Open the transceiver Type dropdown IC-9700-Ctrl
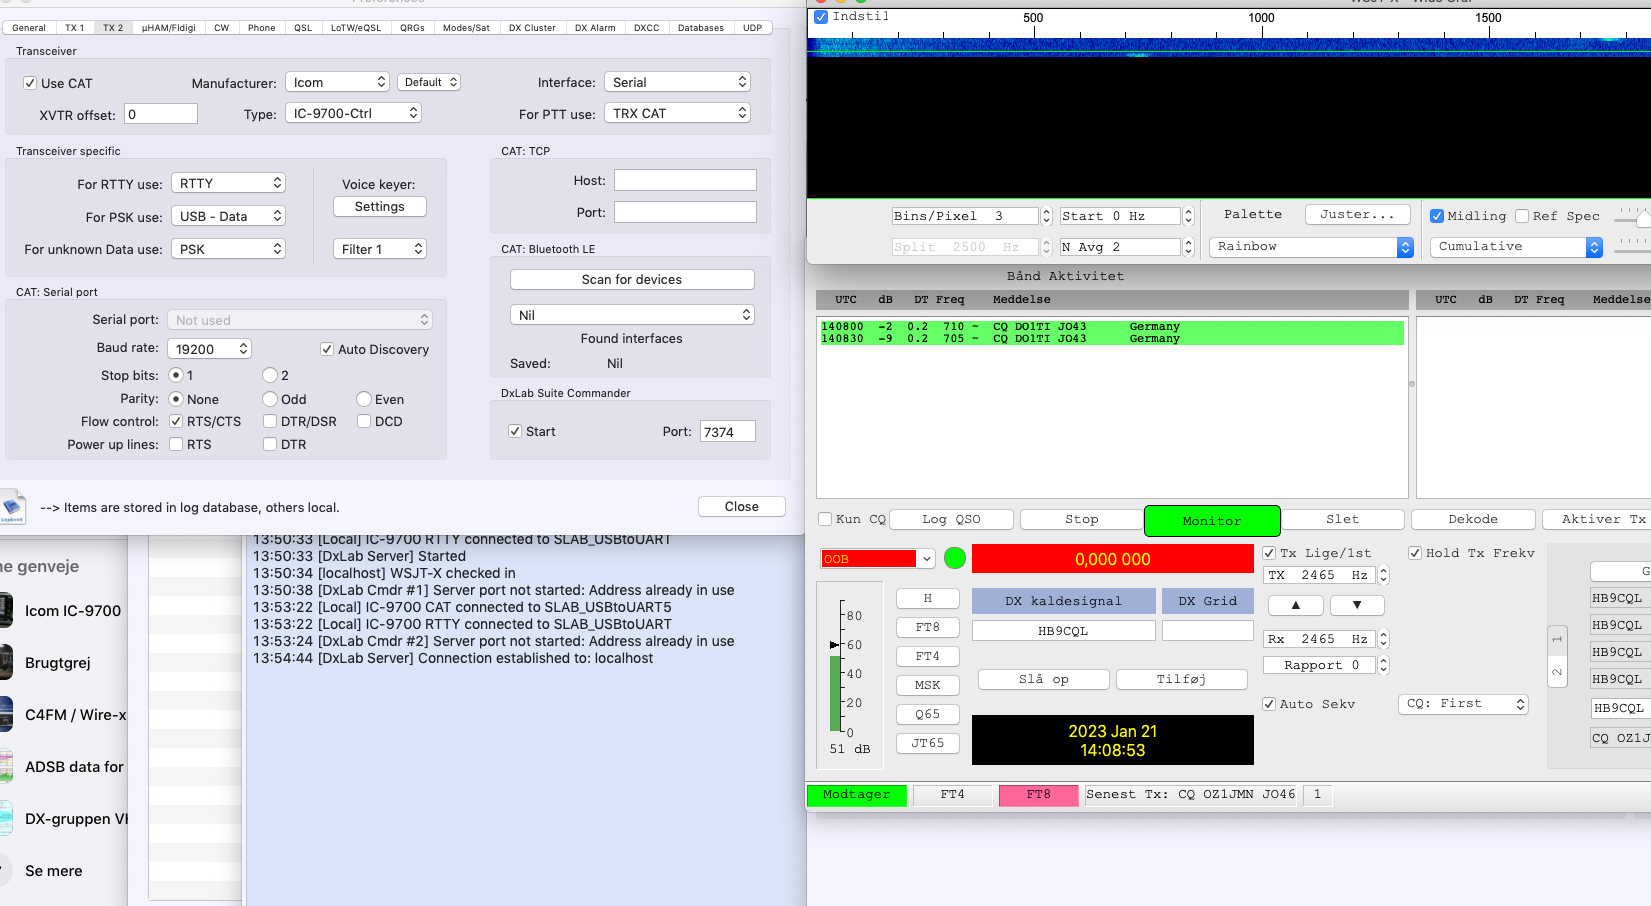 coord(353,113)
